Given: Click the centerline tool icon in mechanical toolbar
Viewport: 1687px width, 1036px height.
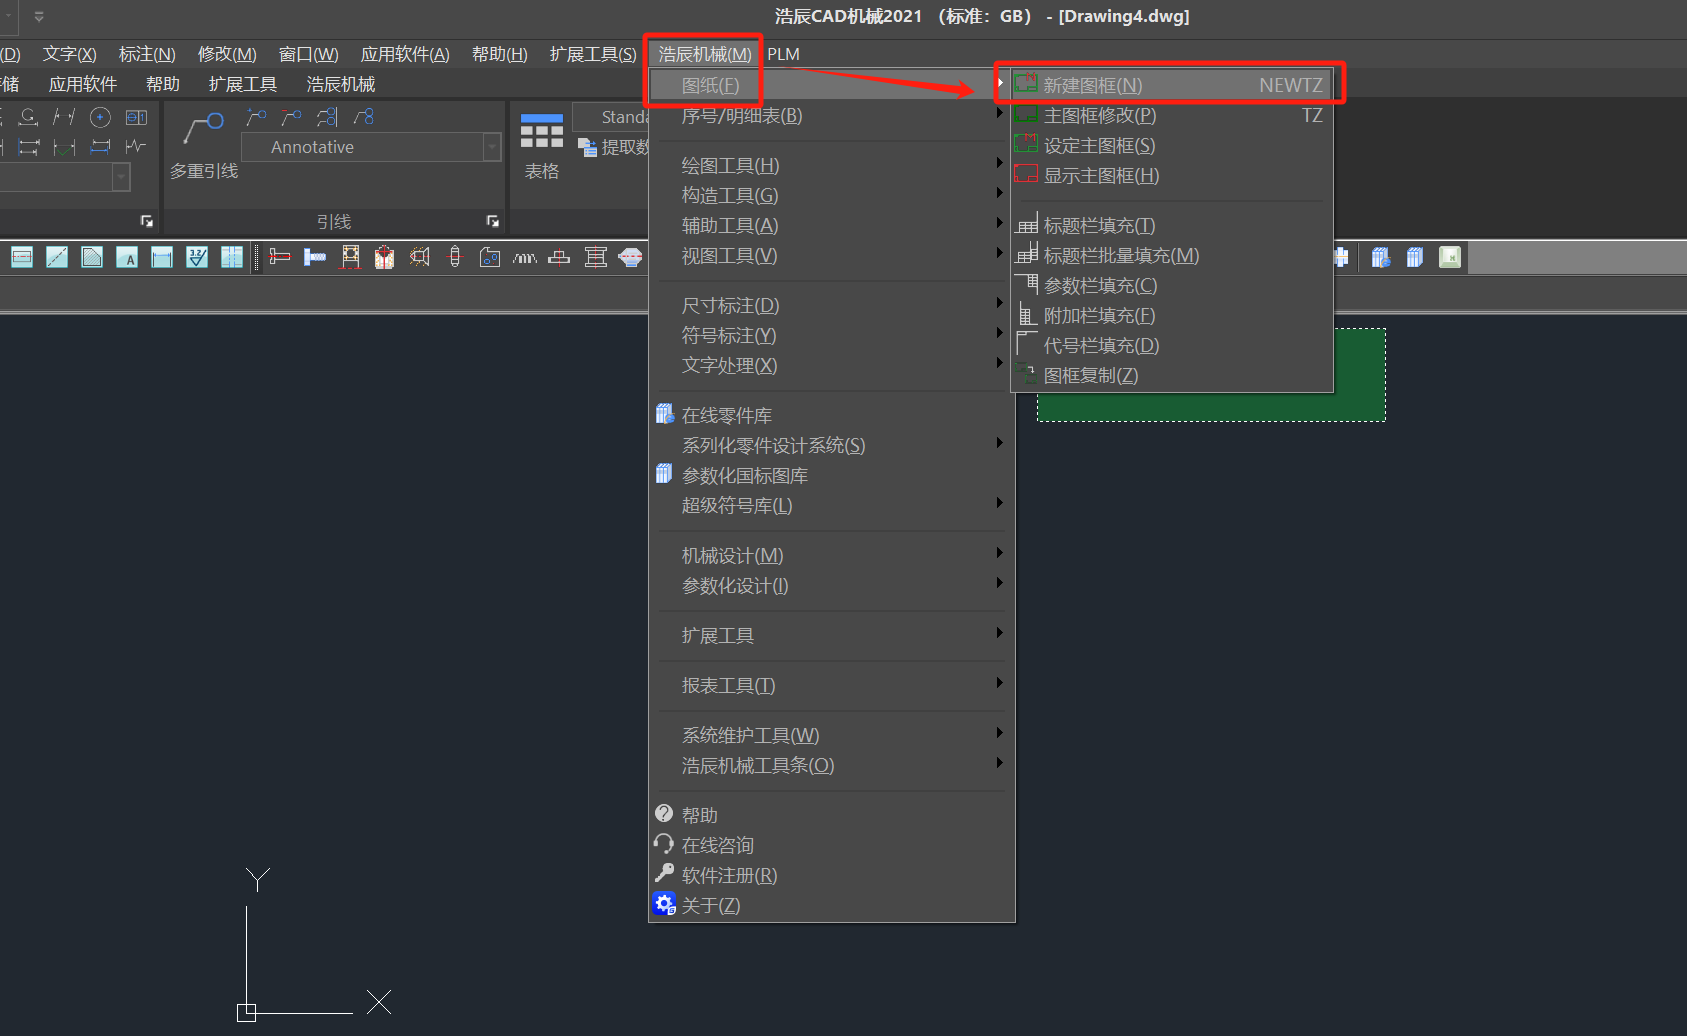Looking at the screenshot, I should (22, 257).
